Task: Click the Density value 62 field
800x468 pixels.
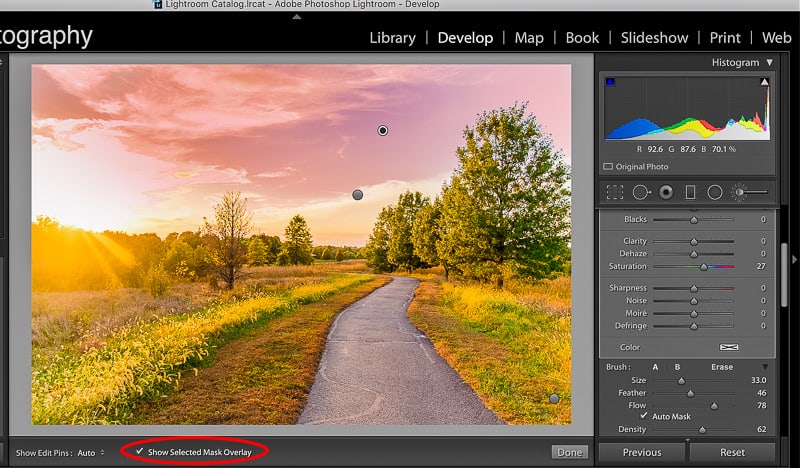Action: (761, 429)
